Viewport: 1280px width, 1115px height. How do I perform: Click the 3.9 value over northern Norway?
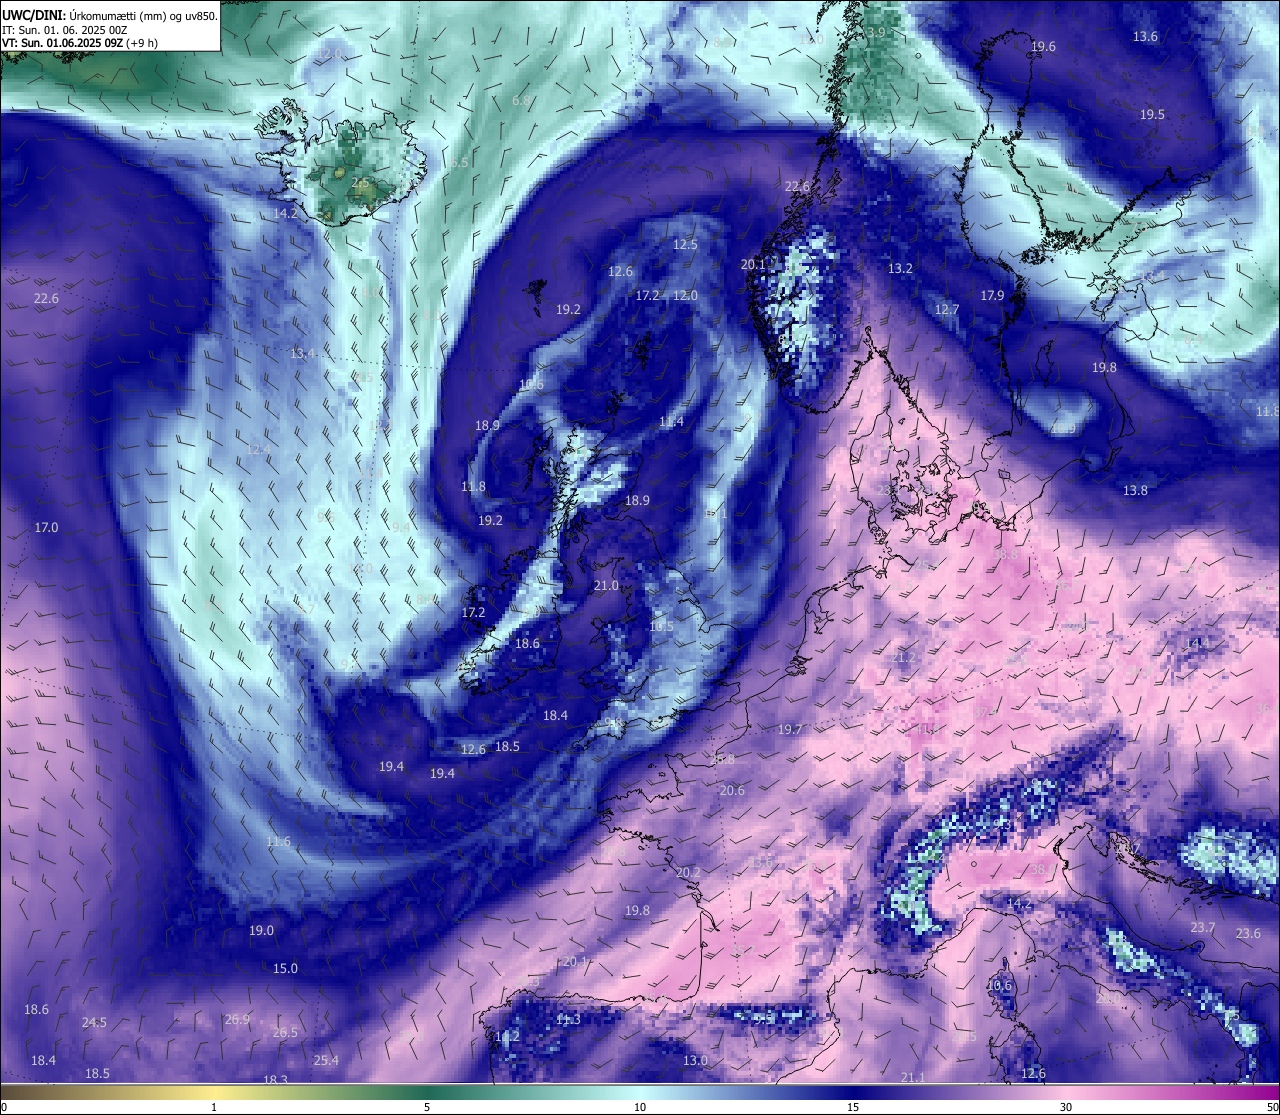(x=876, y=33)
